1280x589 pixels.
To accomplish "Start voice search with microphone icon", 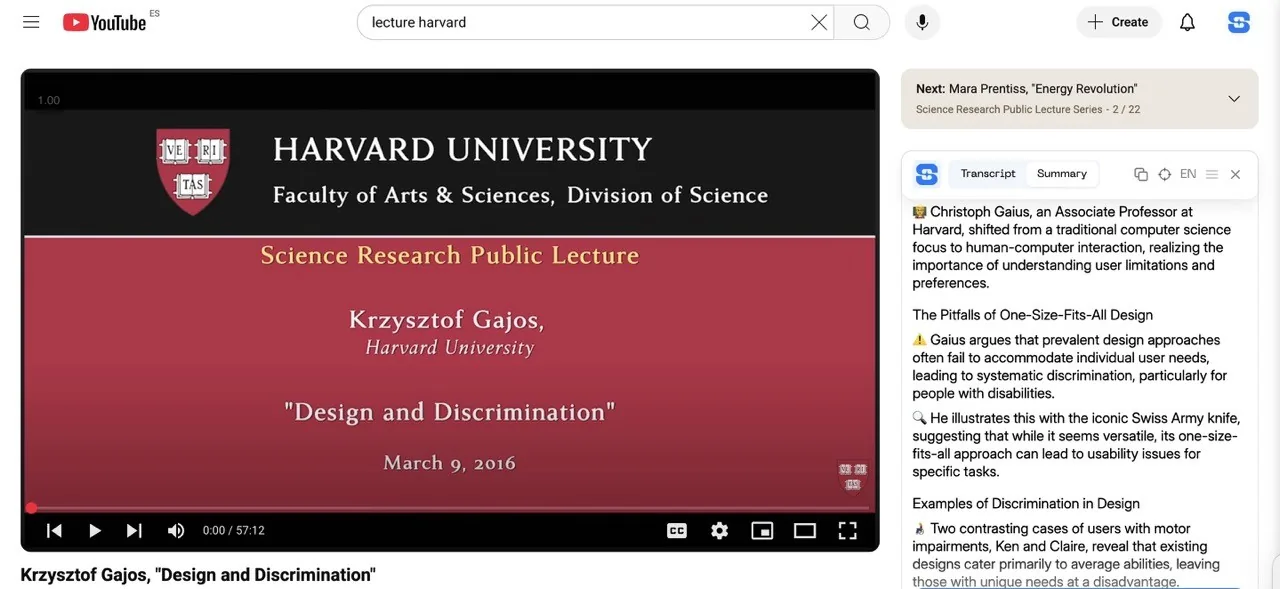I will (922, 22).
